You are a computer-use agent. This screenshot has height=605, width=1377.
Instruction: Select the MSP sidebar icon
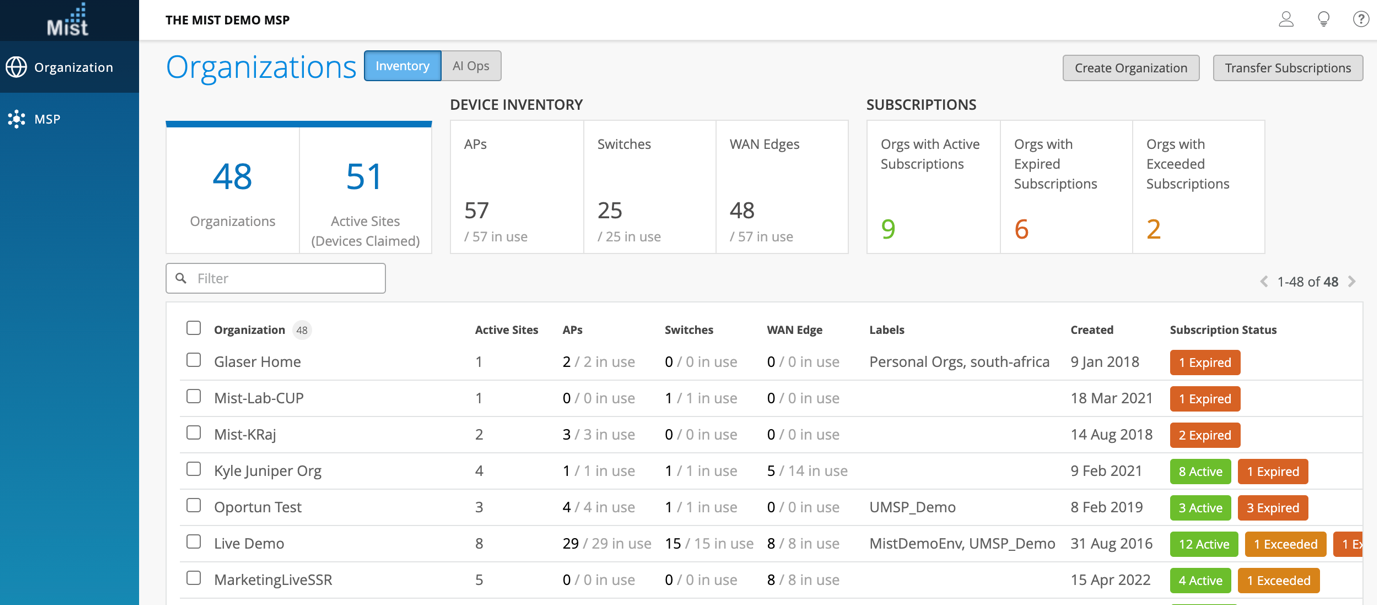coord(16,119)
